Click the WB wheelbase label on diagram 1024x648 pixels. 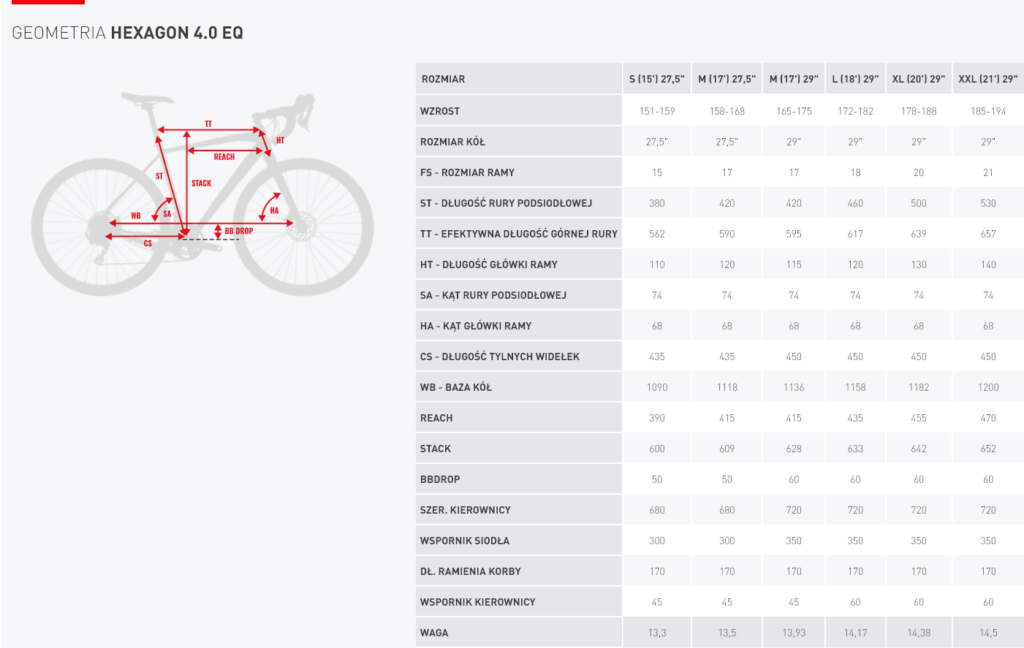click(135, 216)
